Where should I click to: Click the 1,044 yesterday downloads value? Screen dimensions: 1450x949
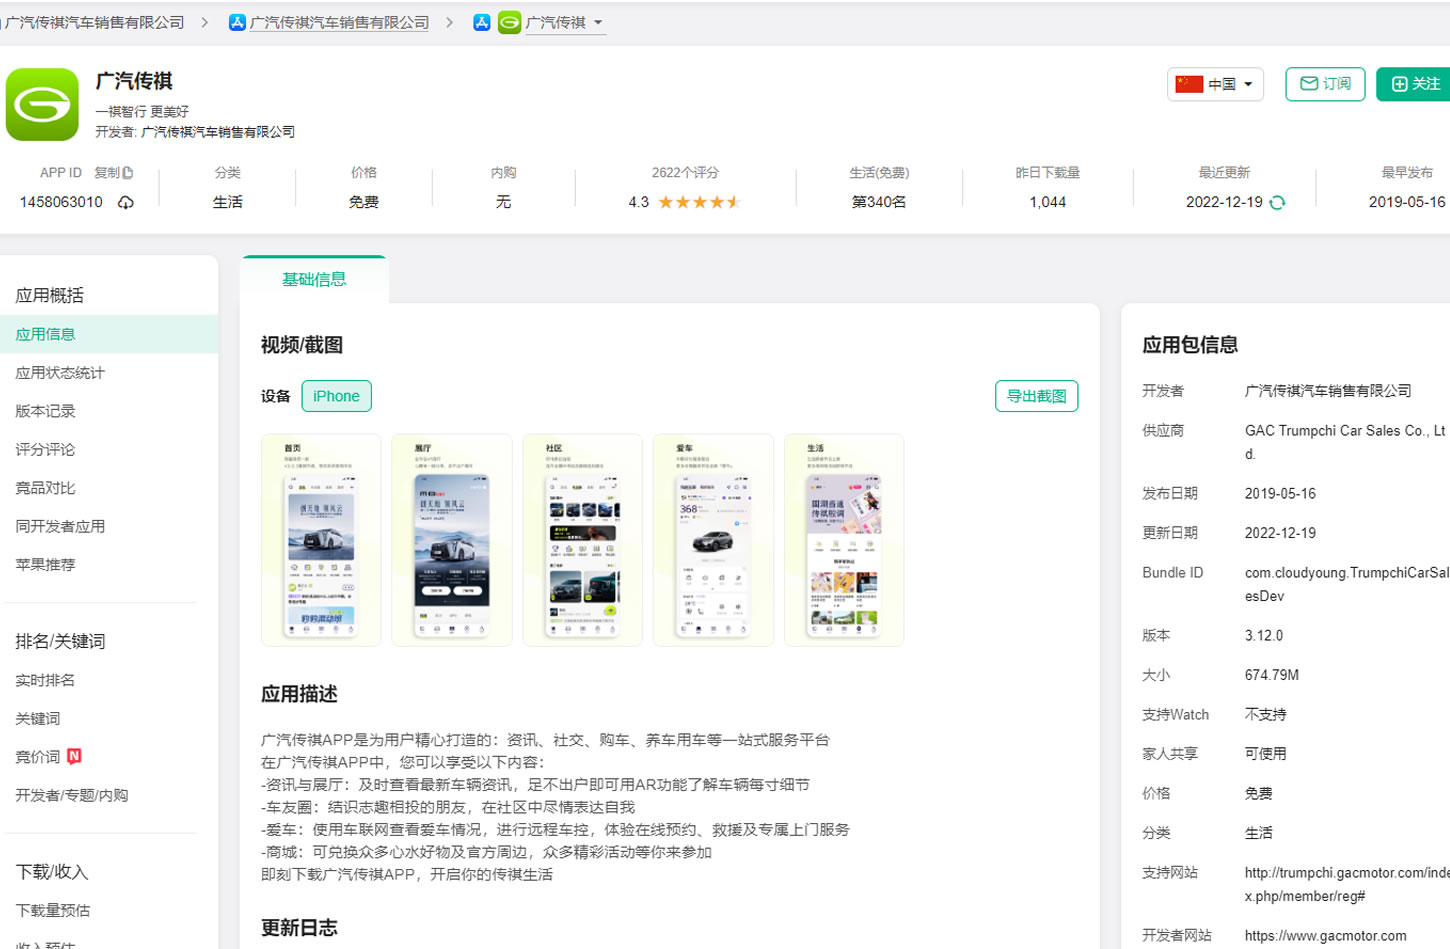coord(1047,202)
